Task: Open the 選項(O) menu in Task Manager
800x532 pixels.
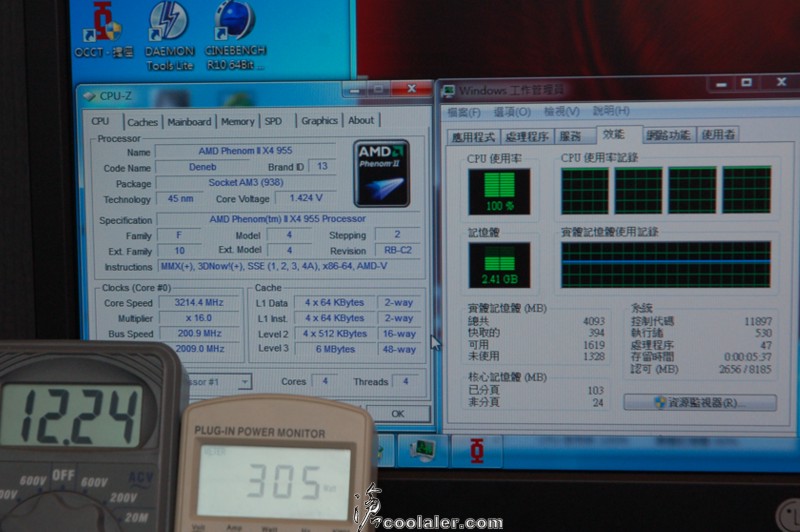Action: [512, 112]
